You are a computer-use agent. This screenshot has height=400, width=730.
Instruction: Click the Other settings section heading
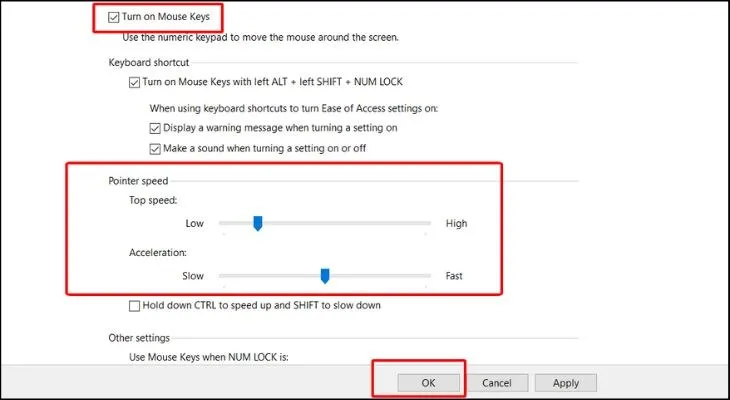point(139,338)
